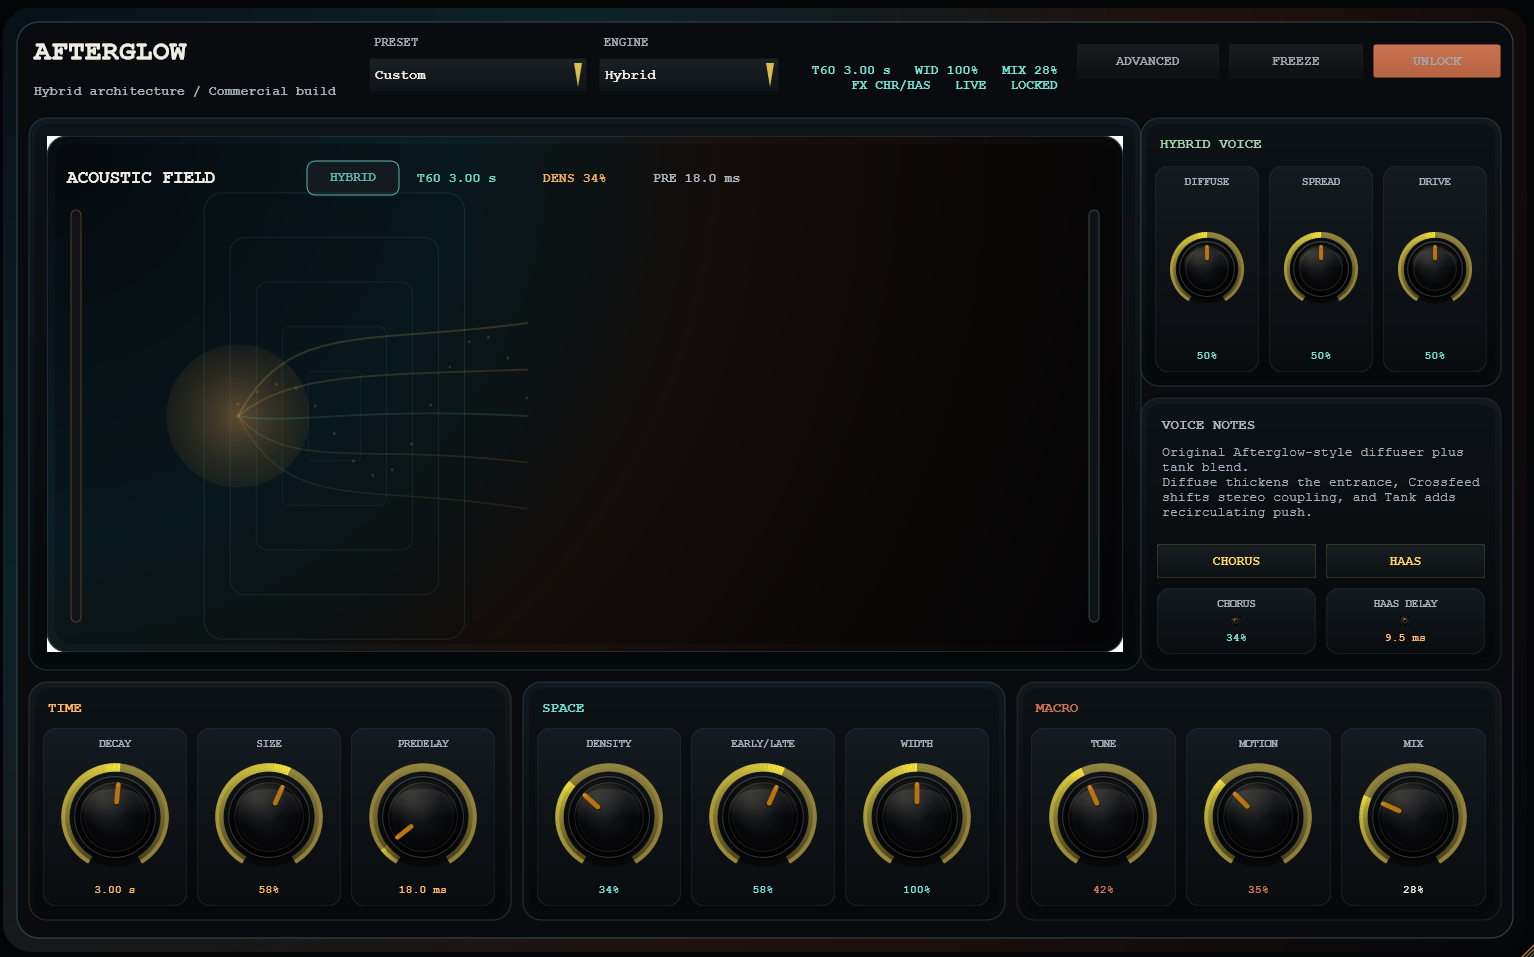Image resolution: width=1534 pixels, height=957 pixels.
Task: Click the PREDELAY knob
Action: (x=422, y=816)
